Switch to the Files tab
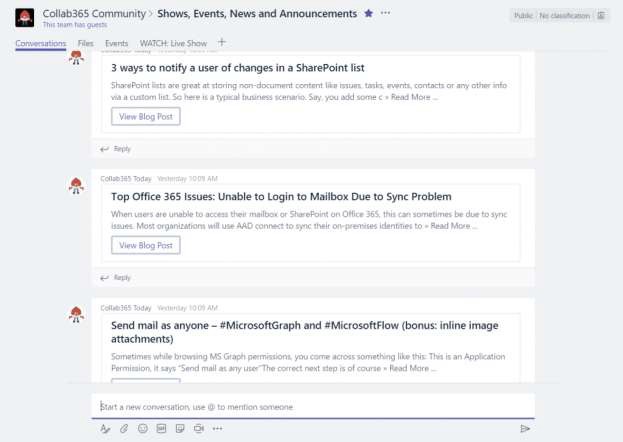Image resolution: width=623 pixels, height=442 pixels. (85, 43)
